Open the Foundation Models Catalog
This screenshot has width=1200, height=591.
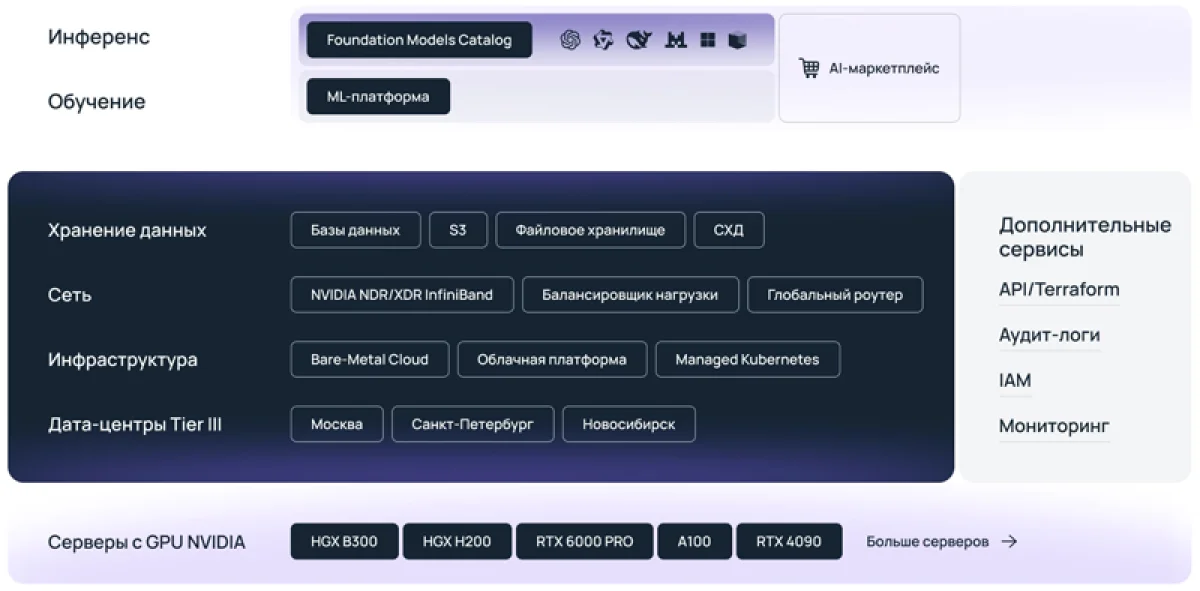pos(418,40)
